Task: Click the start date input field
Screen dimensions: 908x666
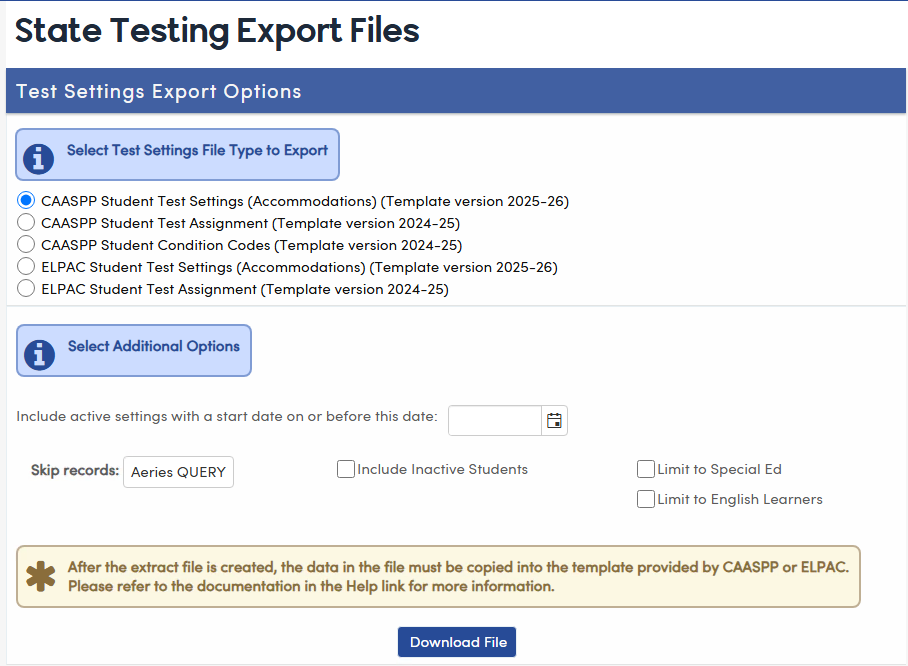Action: tap(495, 420)
